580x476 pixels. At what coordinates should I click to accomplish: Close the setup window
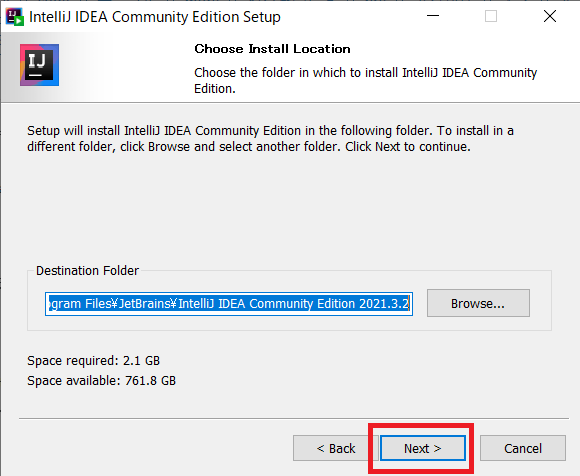click(550, 16)
